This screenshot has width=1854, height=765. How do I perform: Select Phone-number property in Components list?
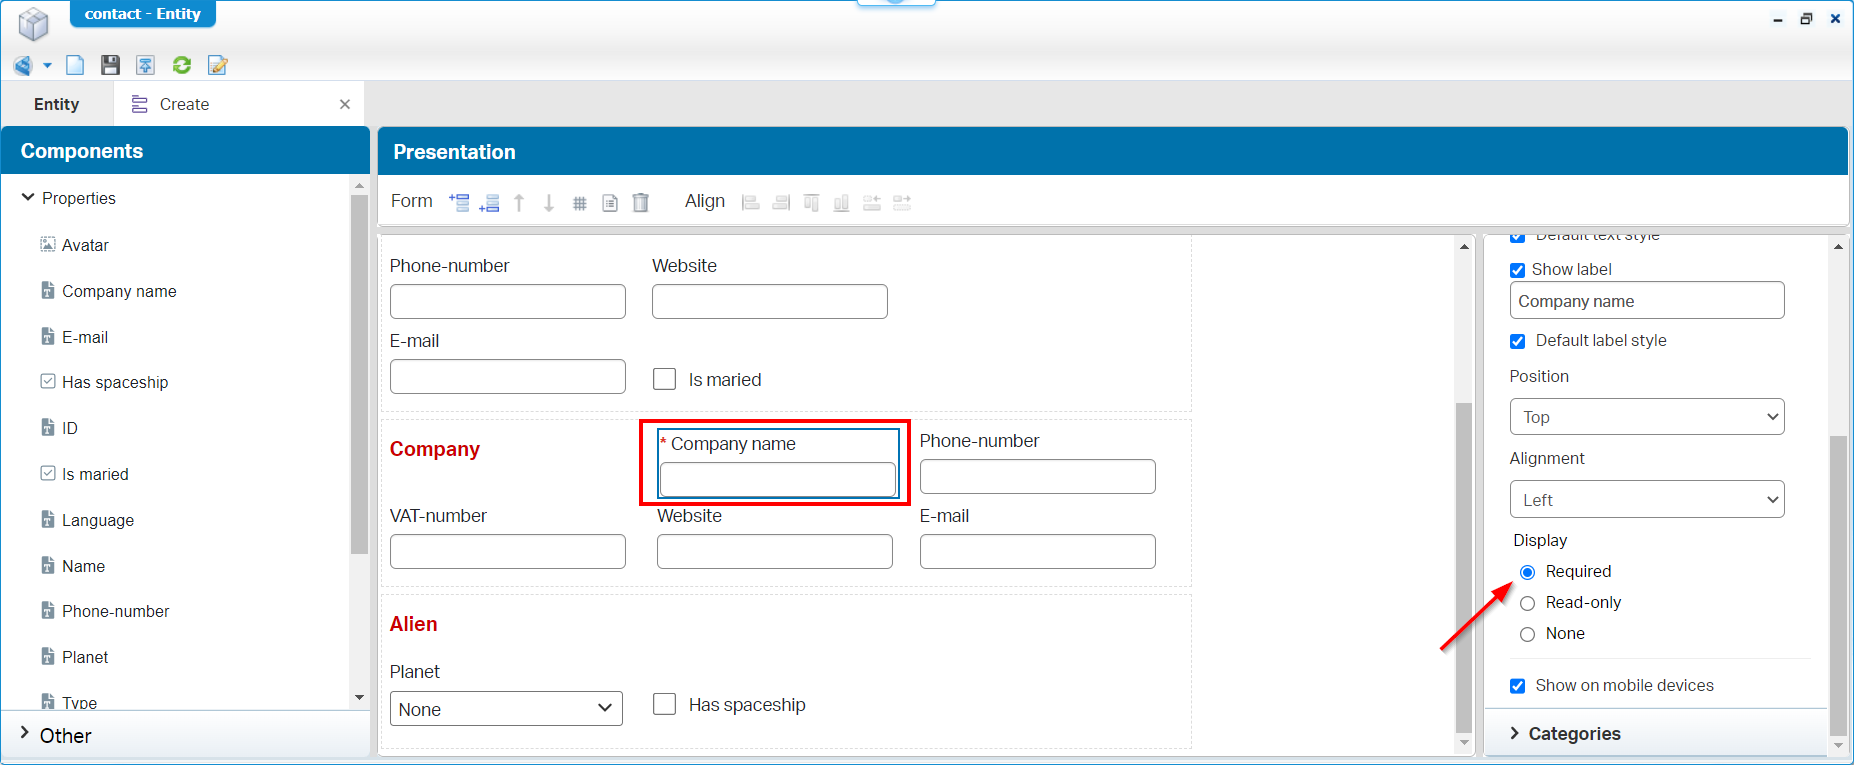115,611
